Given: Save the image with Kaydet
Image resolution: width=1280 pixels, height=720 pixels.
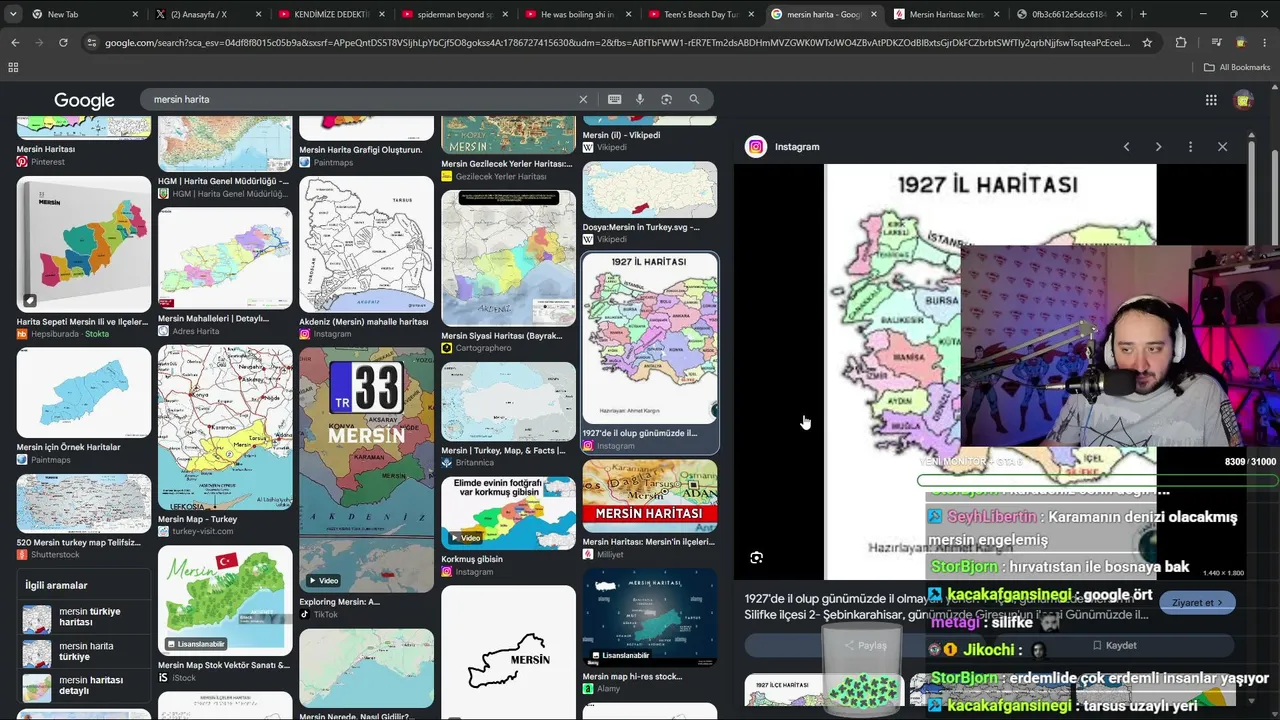Looking at the screenshot, I should [1113, 646].
